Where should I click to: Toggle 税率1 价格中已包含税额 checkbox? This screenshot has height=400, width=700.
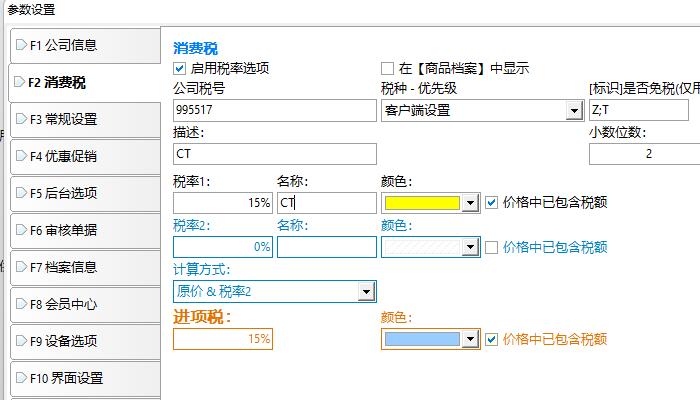point(491,203)
